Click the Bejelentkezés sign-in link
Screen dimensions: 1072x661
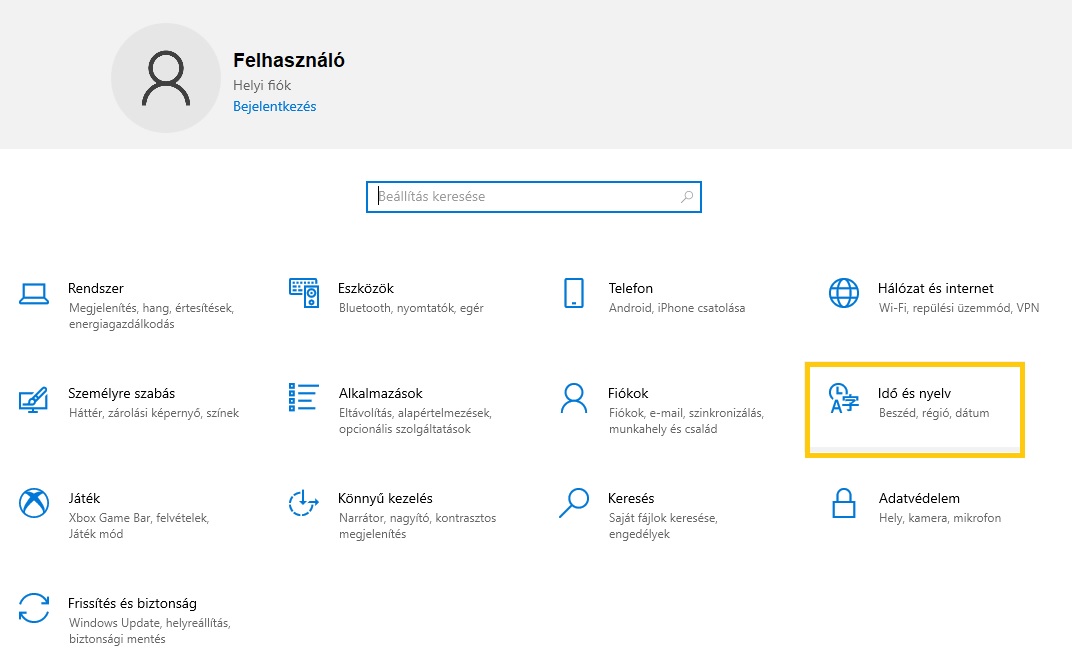(x=274, y=106)
